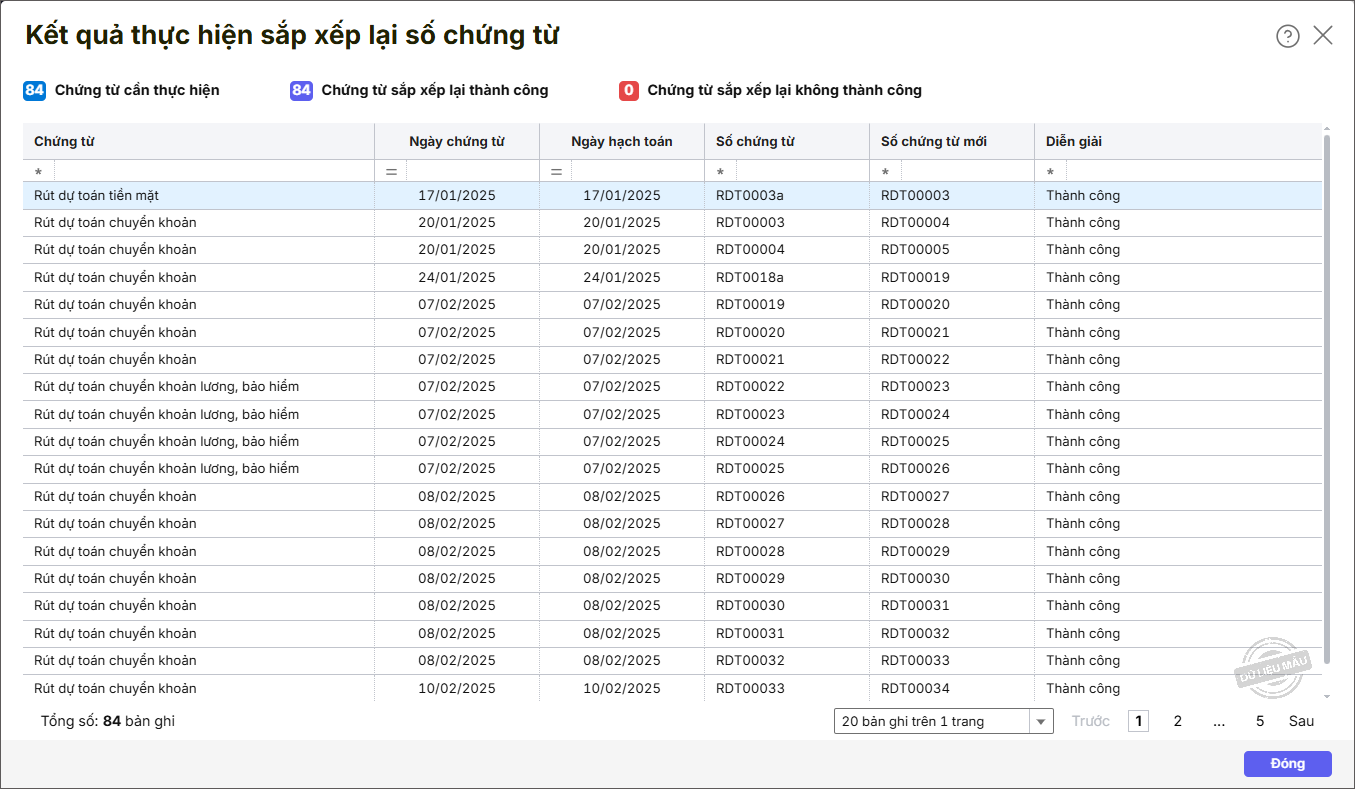The height and width of the screenshot is (789, 1355).
Task: Open filter operator for Chứng từ column
Action: click(39, 172)
